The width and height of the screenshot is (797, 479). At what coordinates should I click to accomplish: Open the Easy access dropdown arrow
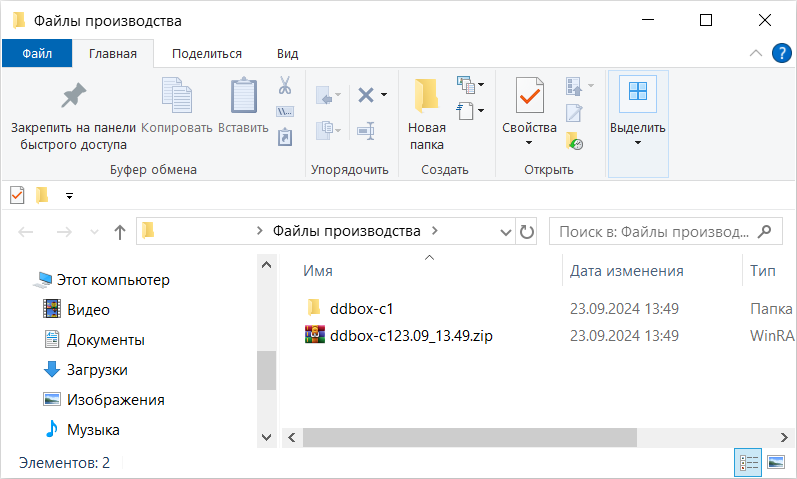click(x=481, y=111)
